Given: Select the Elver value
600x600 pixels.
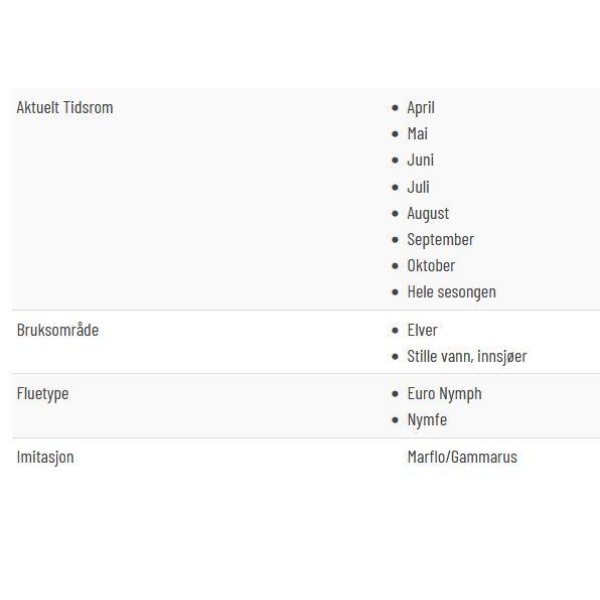Looking at the screenshot, I should pos(422,330).
